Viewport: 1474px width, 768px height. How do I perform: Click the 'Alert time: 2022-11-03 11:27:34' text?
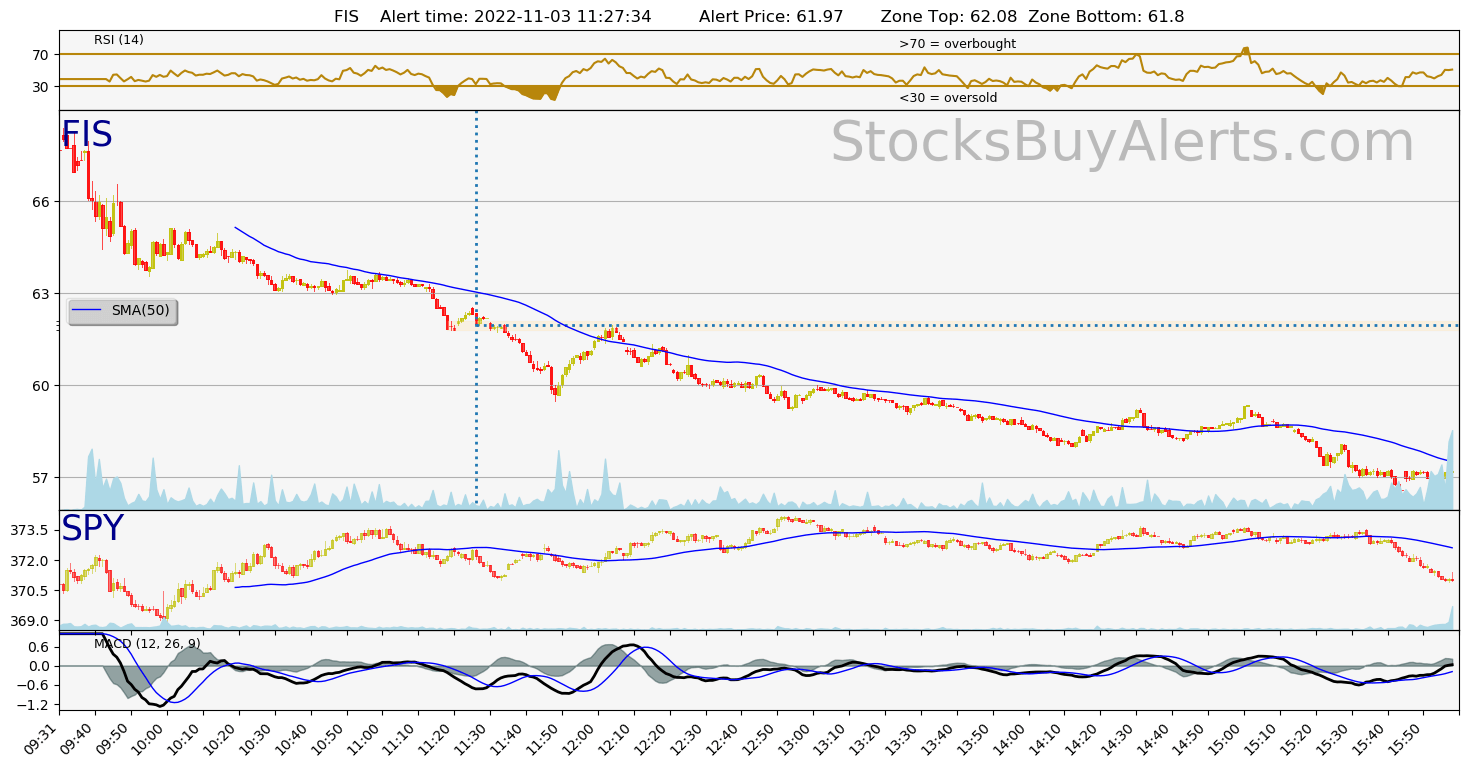pyautogui.click(x=516, y=16)
